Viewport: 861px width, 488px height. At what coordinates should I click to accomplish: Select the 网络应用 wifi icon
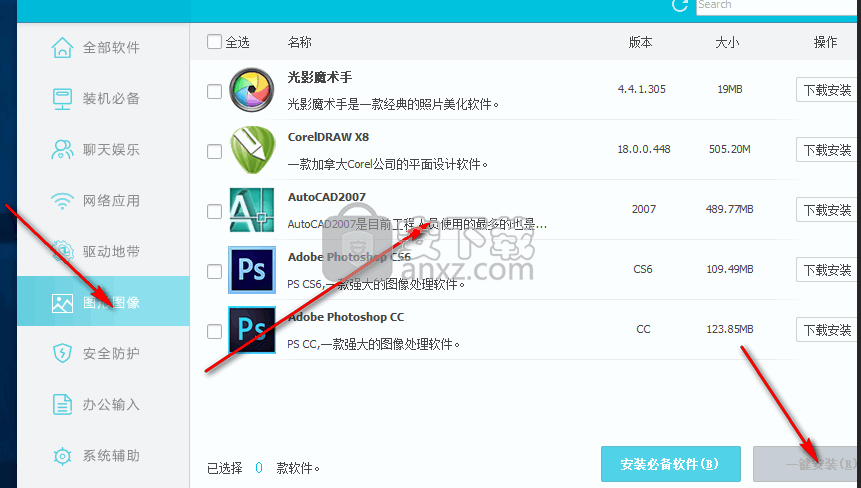click(62, 201)
